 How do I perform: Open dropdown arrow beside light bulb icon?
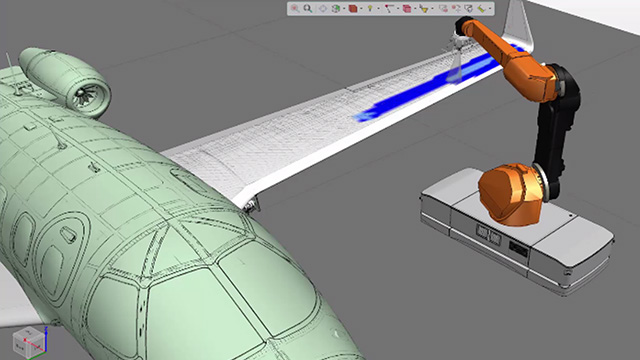coord(378,8)
